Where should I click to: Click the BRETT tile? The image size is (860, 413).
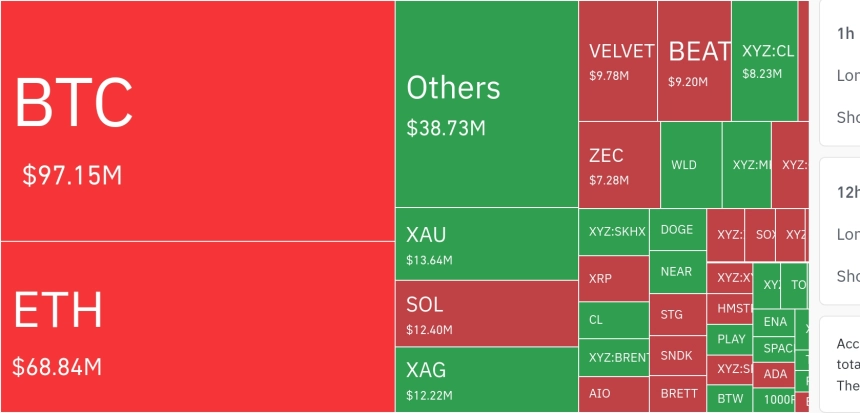click(x=678, y=394)
